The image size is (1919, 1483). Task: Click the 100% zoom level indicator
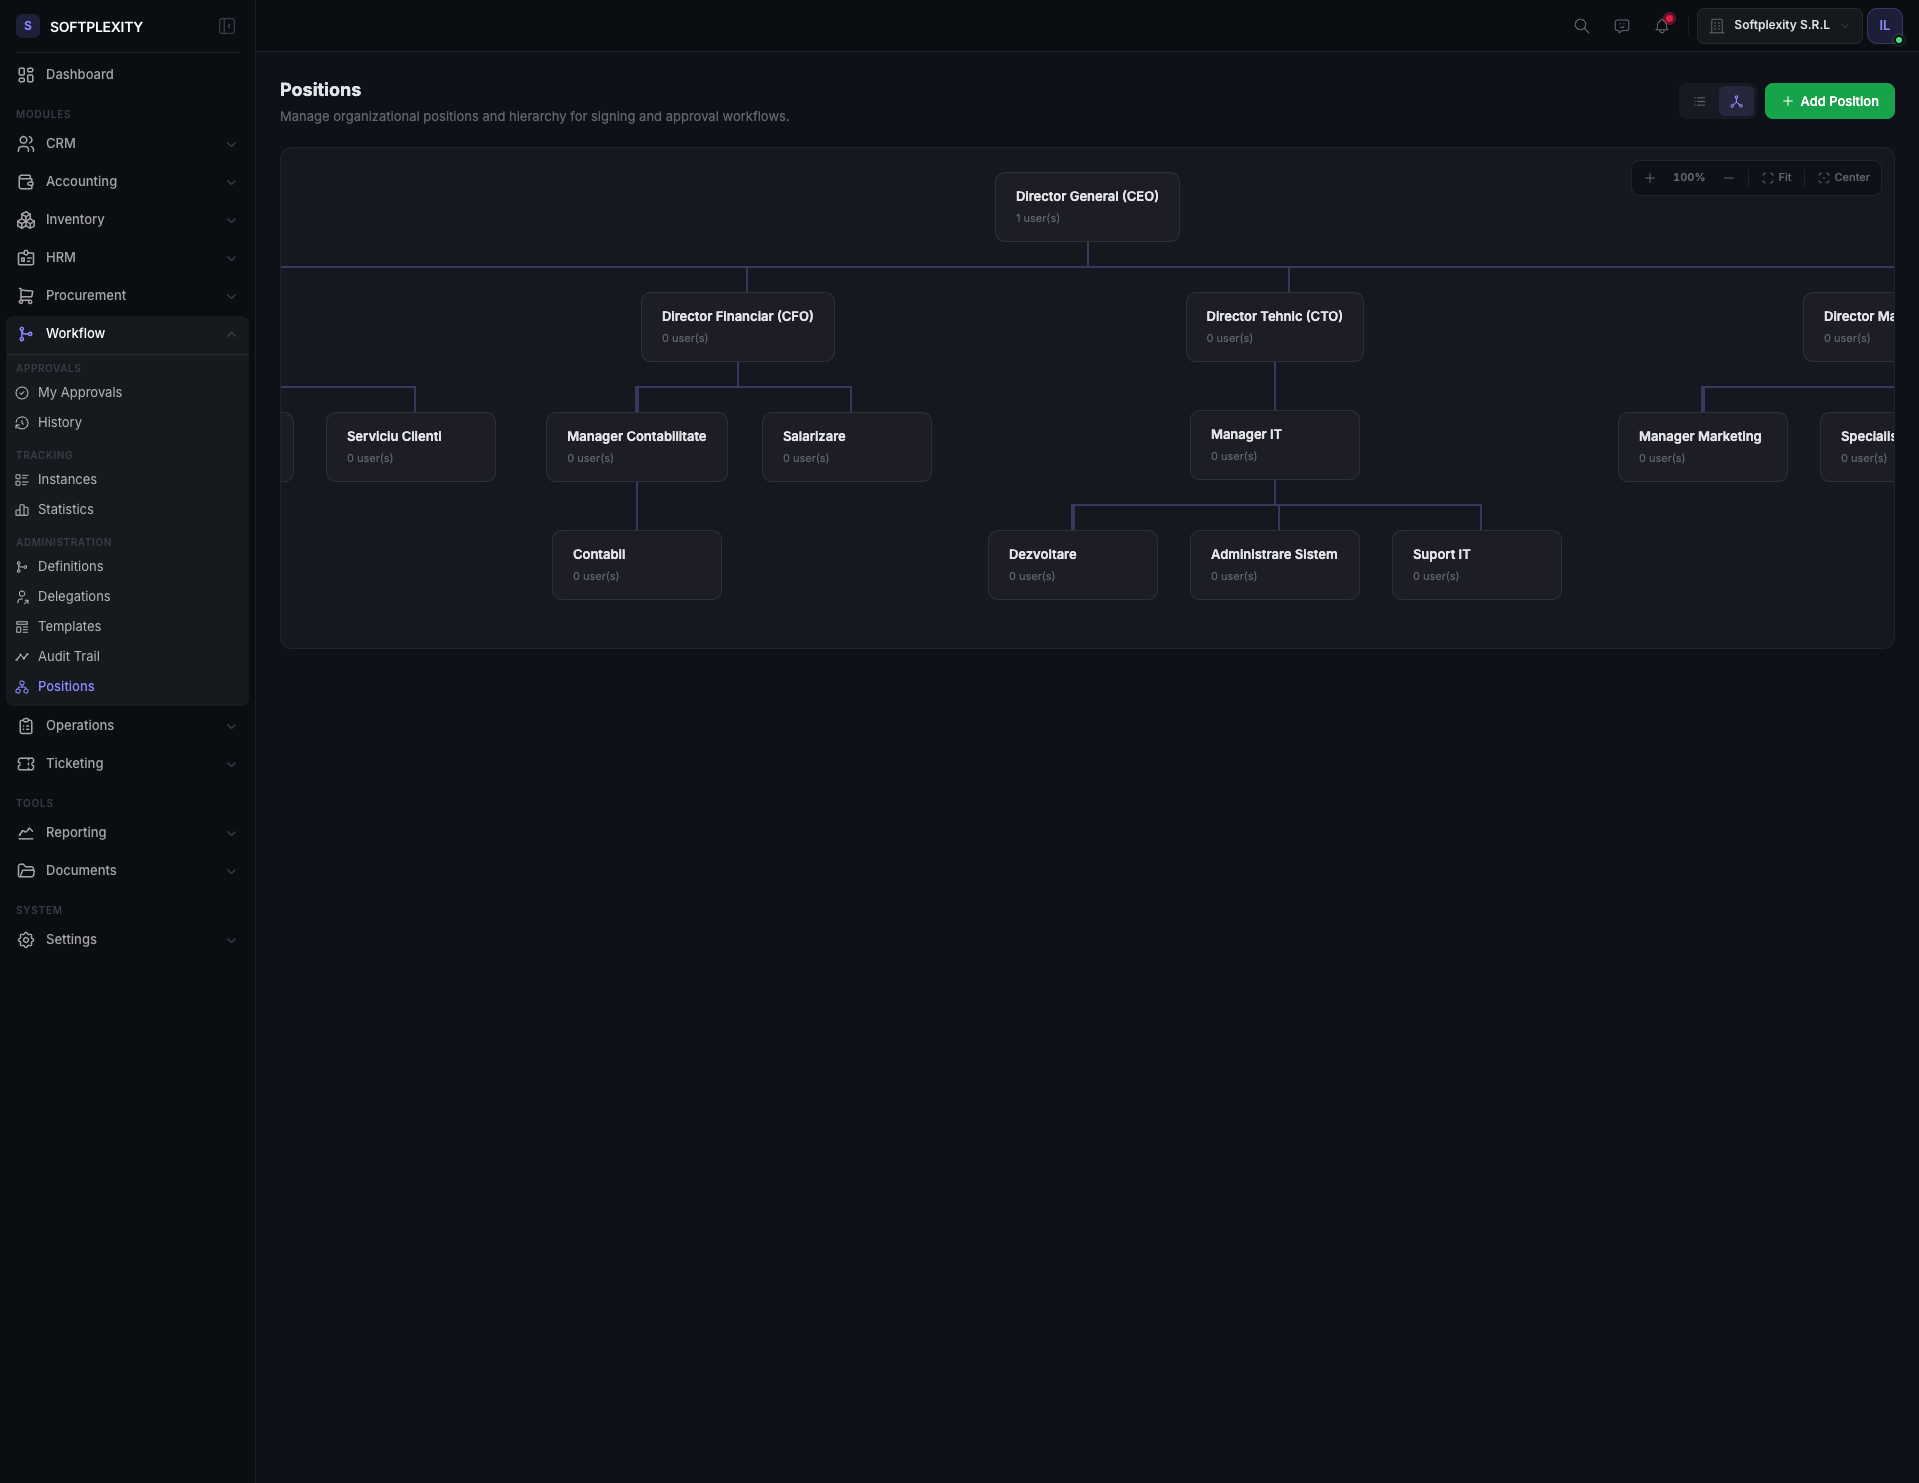1689,177
